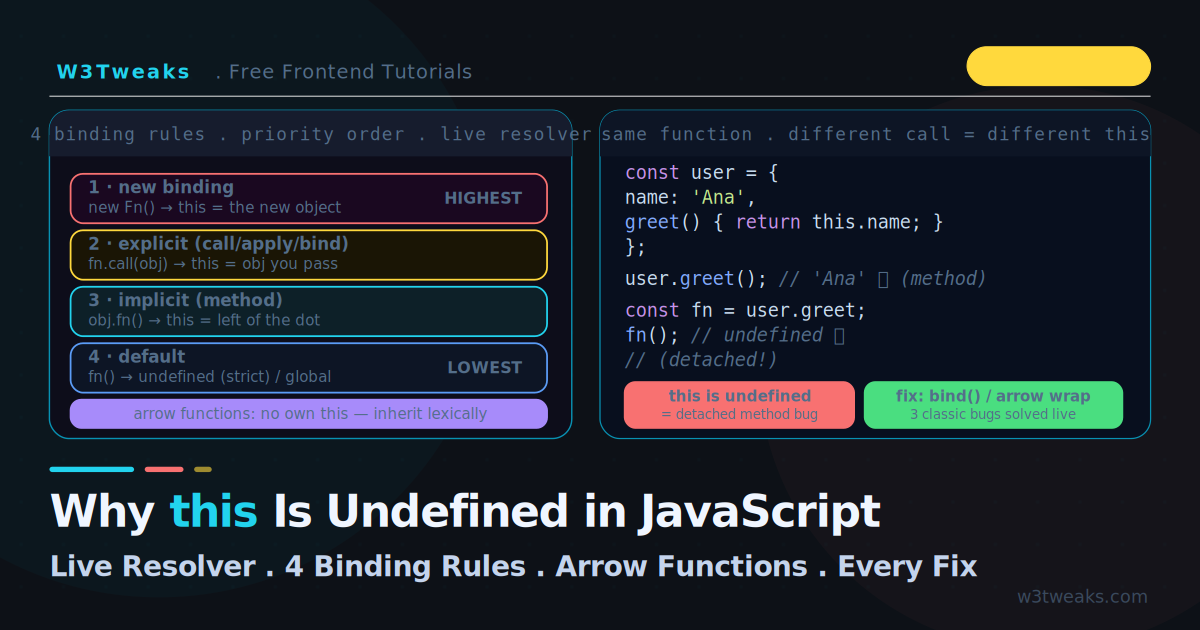Click the red 'this is undefined' box
The width and height of the screenshot is (1200, 630).
[739, 405]
